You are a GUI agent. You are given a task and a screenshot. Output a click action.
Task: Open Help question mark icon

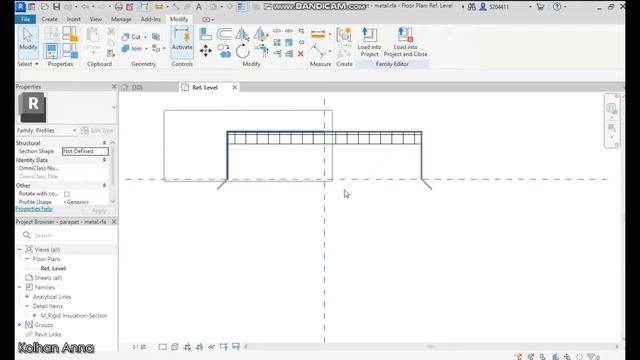point(557,7)
